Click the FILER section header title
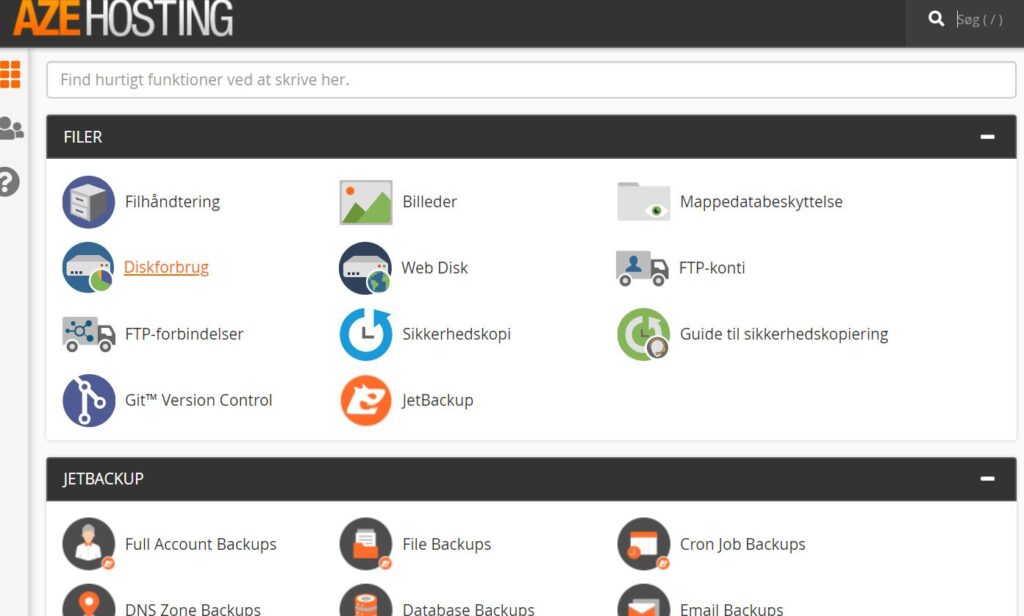The height and width of the screenshot is (616, 1024). pos(83,137)
